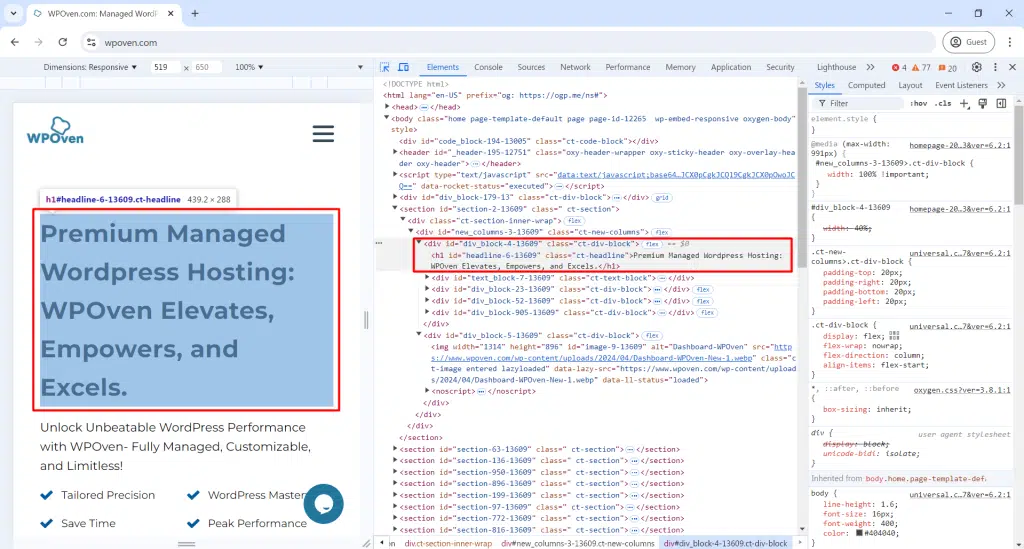Expand the noscript element node
1024x549 pixels.
428,391
